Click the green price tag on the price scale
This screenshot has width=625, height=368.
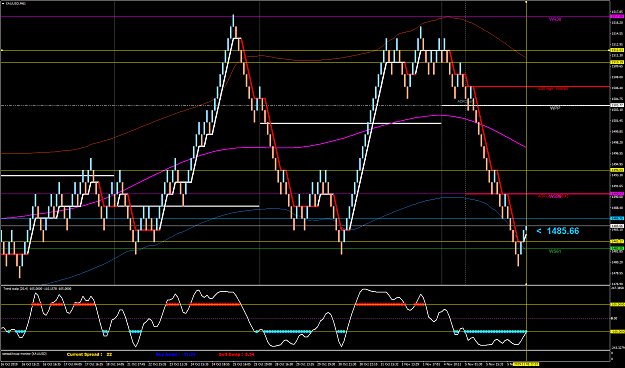617,248
